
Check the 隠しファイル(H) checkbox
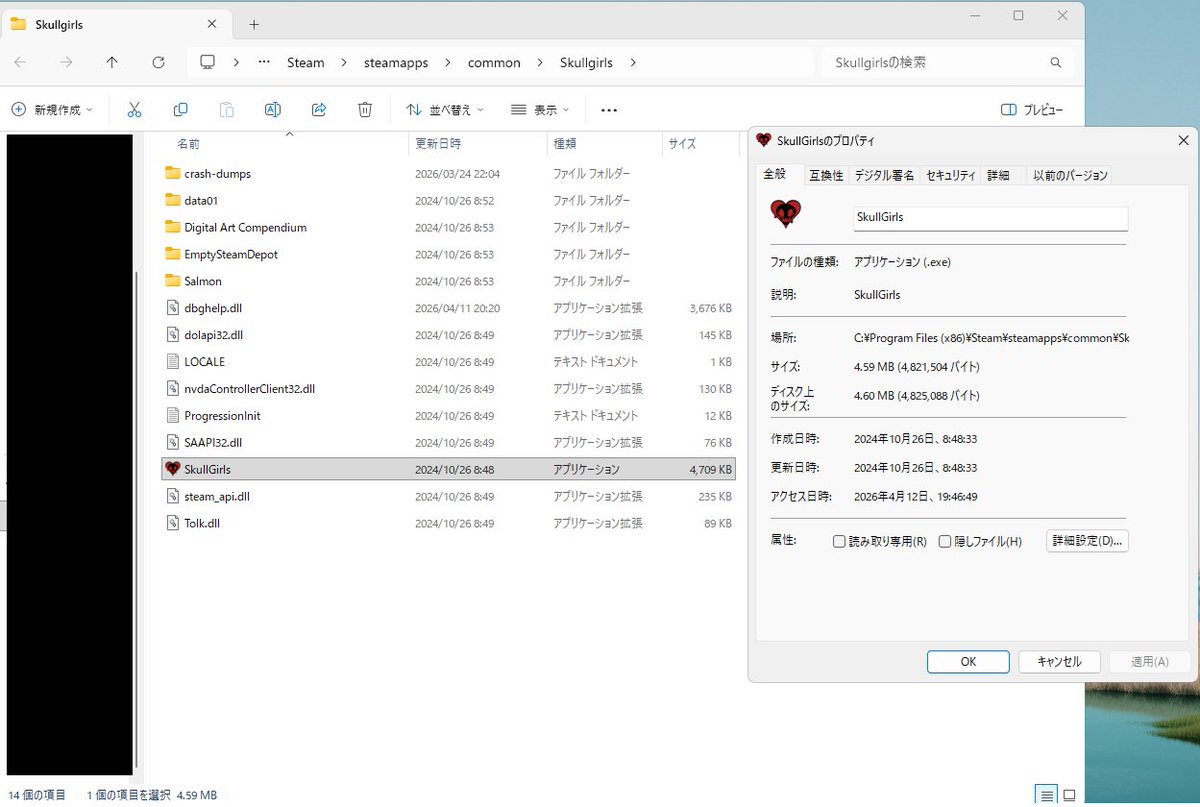tap(945, 541)
